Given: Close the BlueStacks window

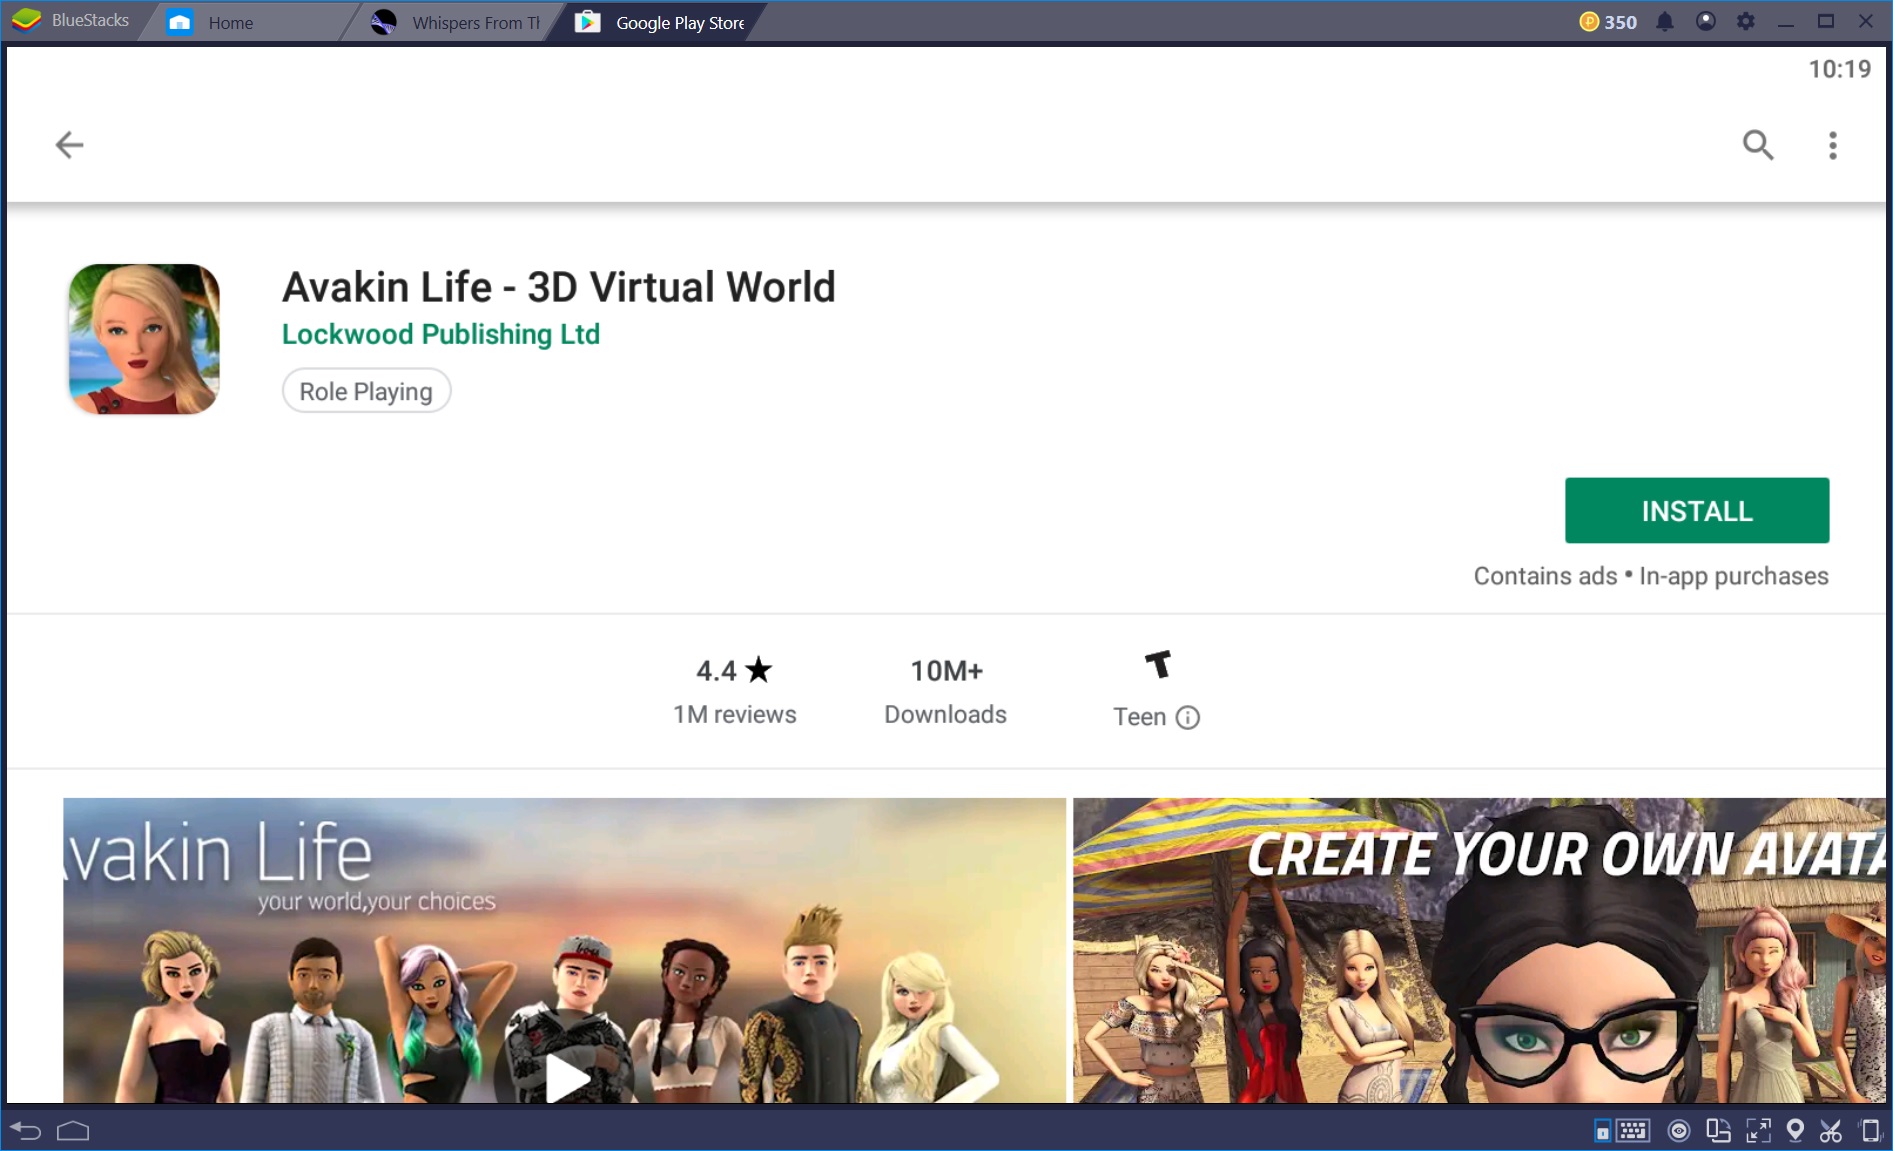Looking at the screenshot, I should point(1866,21).
